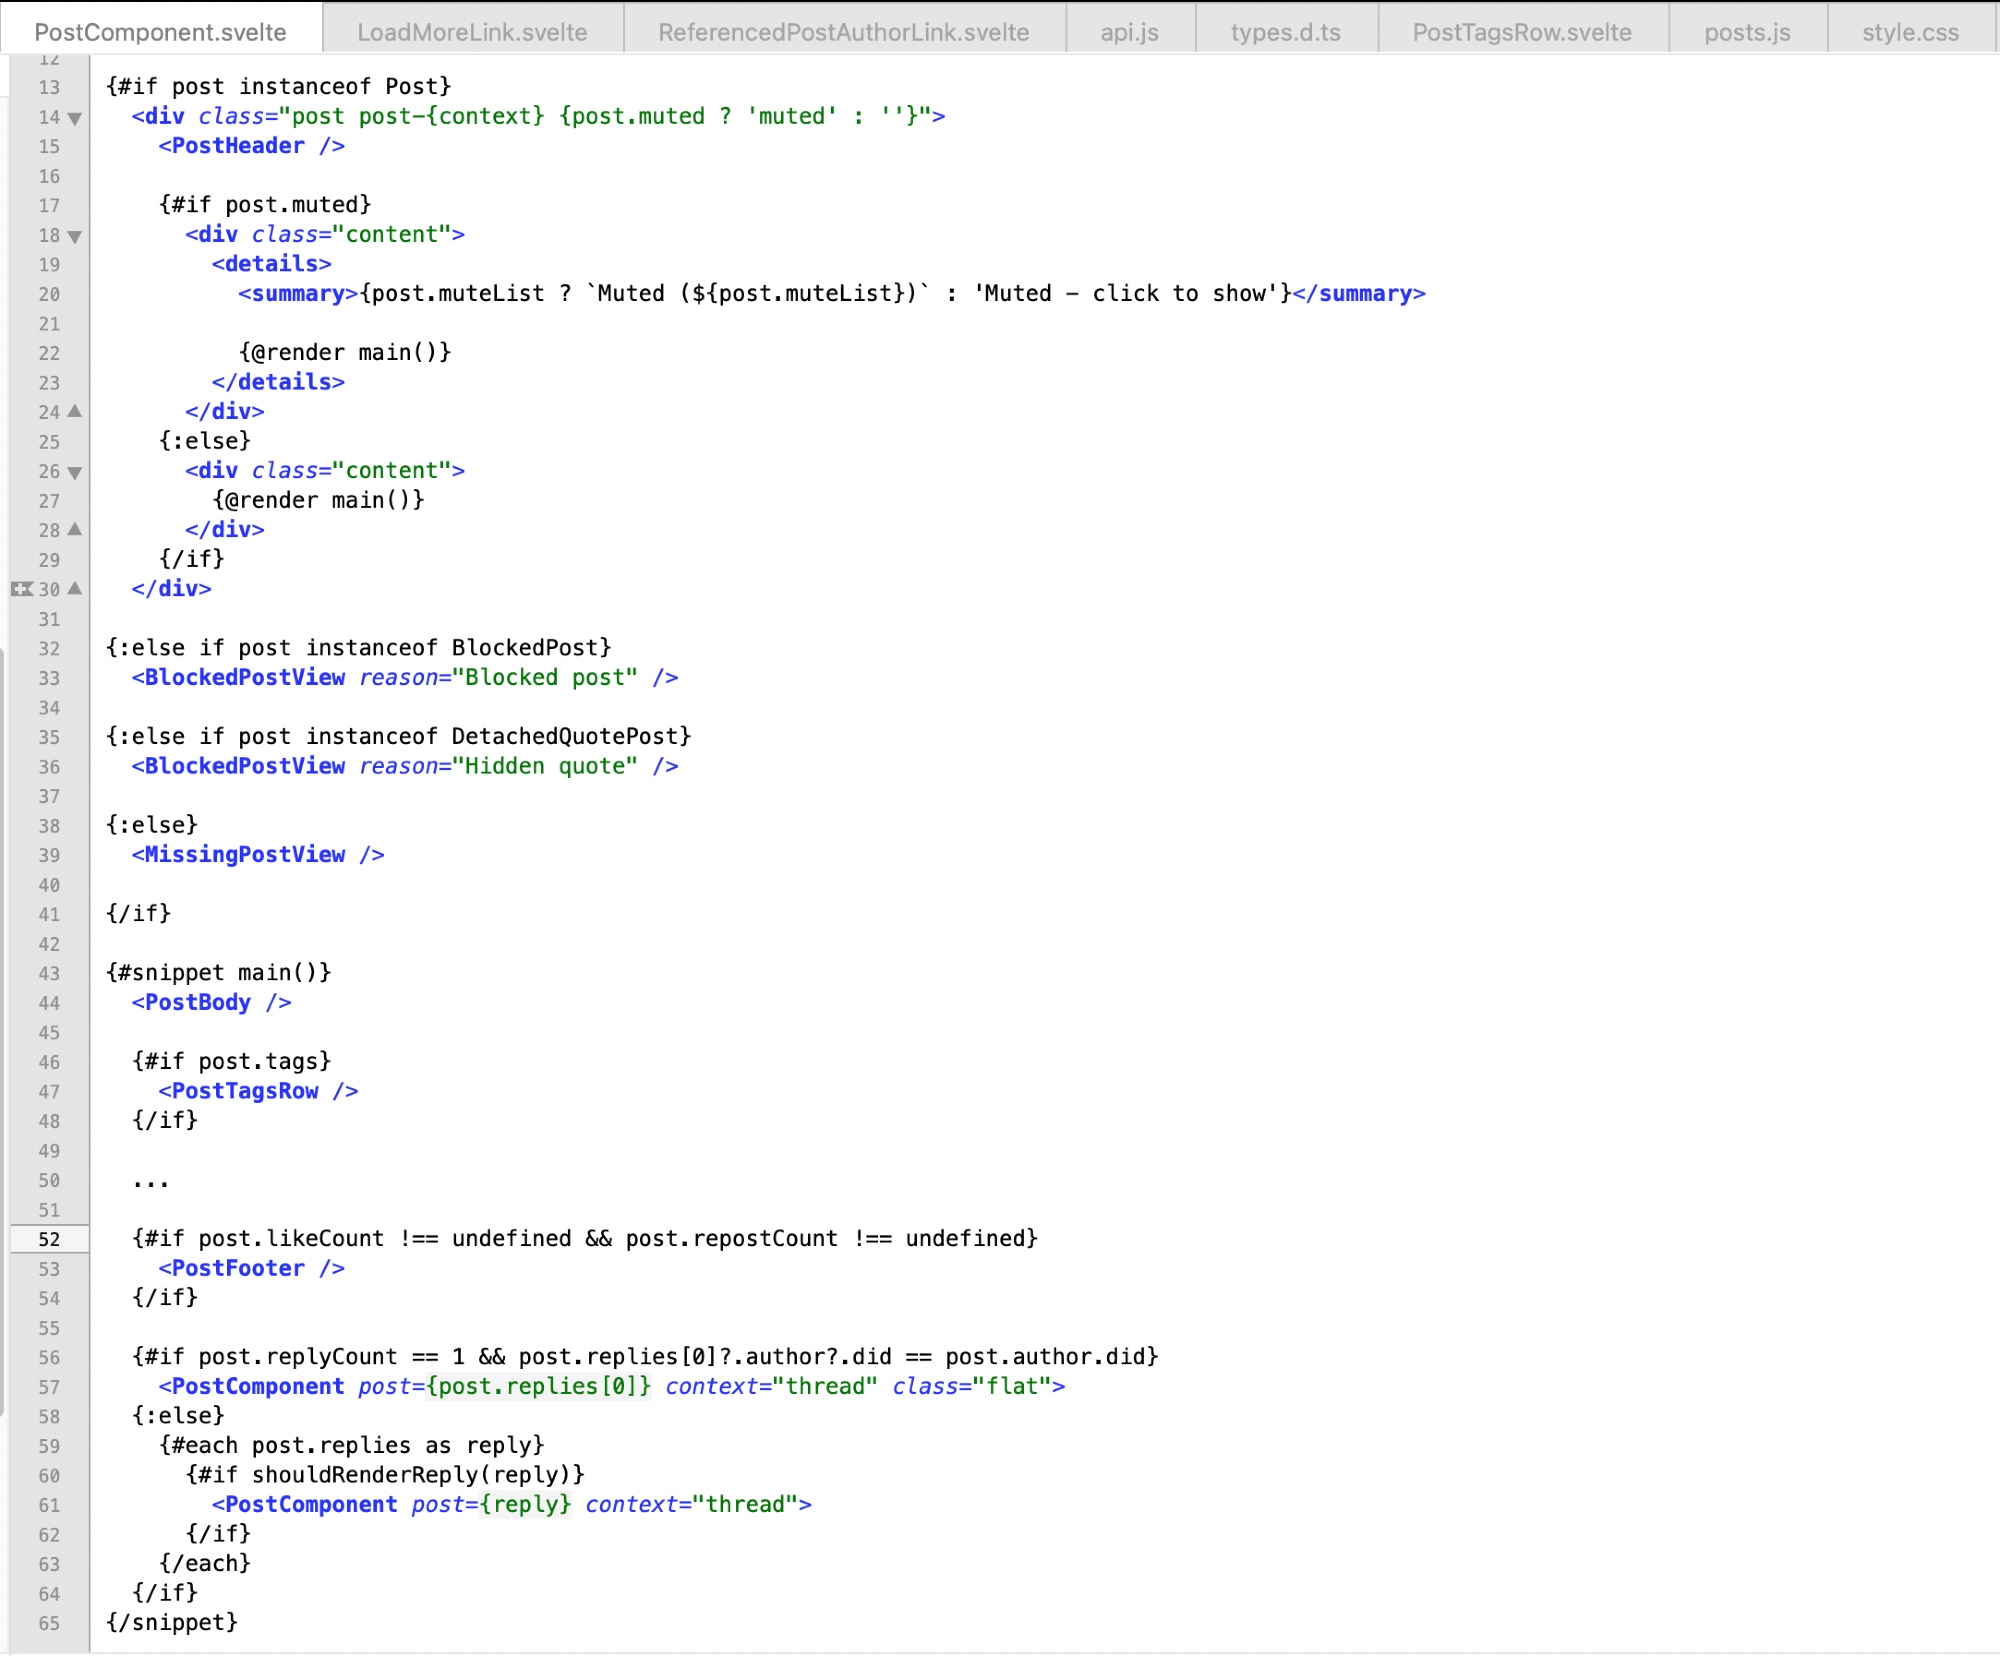Click the closing fold marker on line 24
Screen dimensions: 2000x1656
click(75, 411)
